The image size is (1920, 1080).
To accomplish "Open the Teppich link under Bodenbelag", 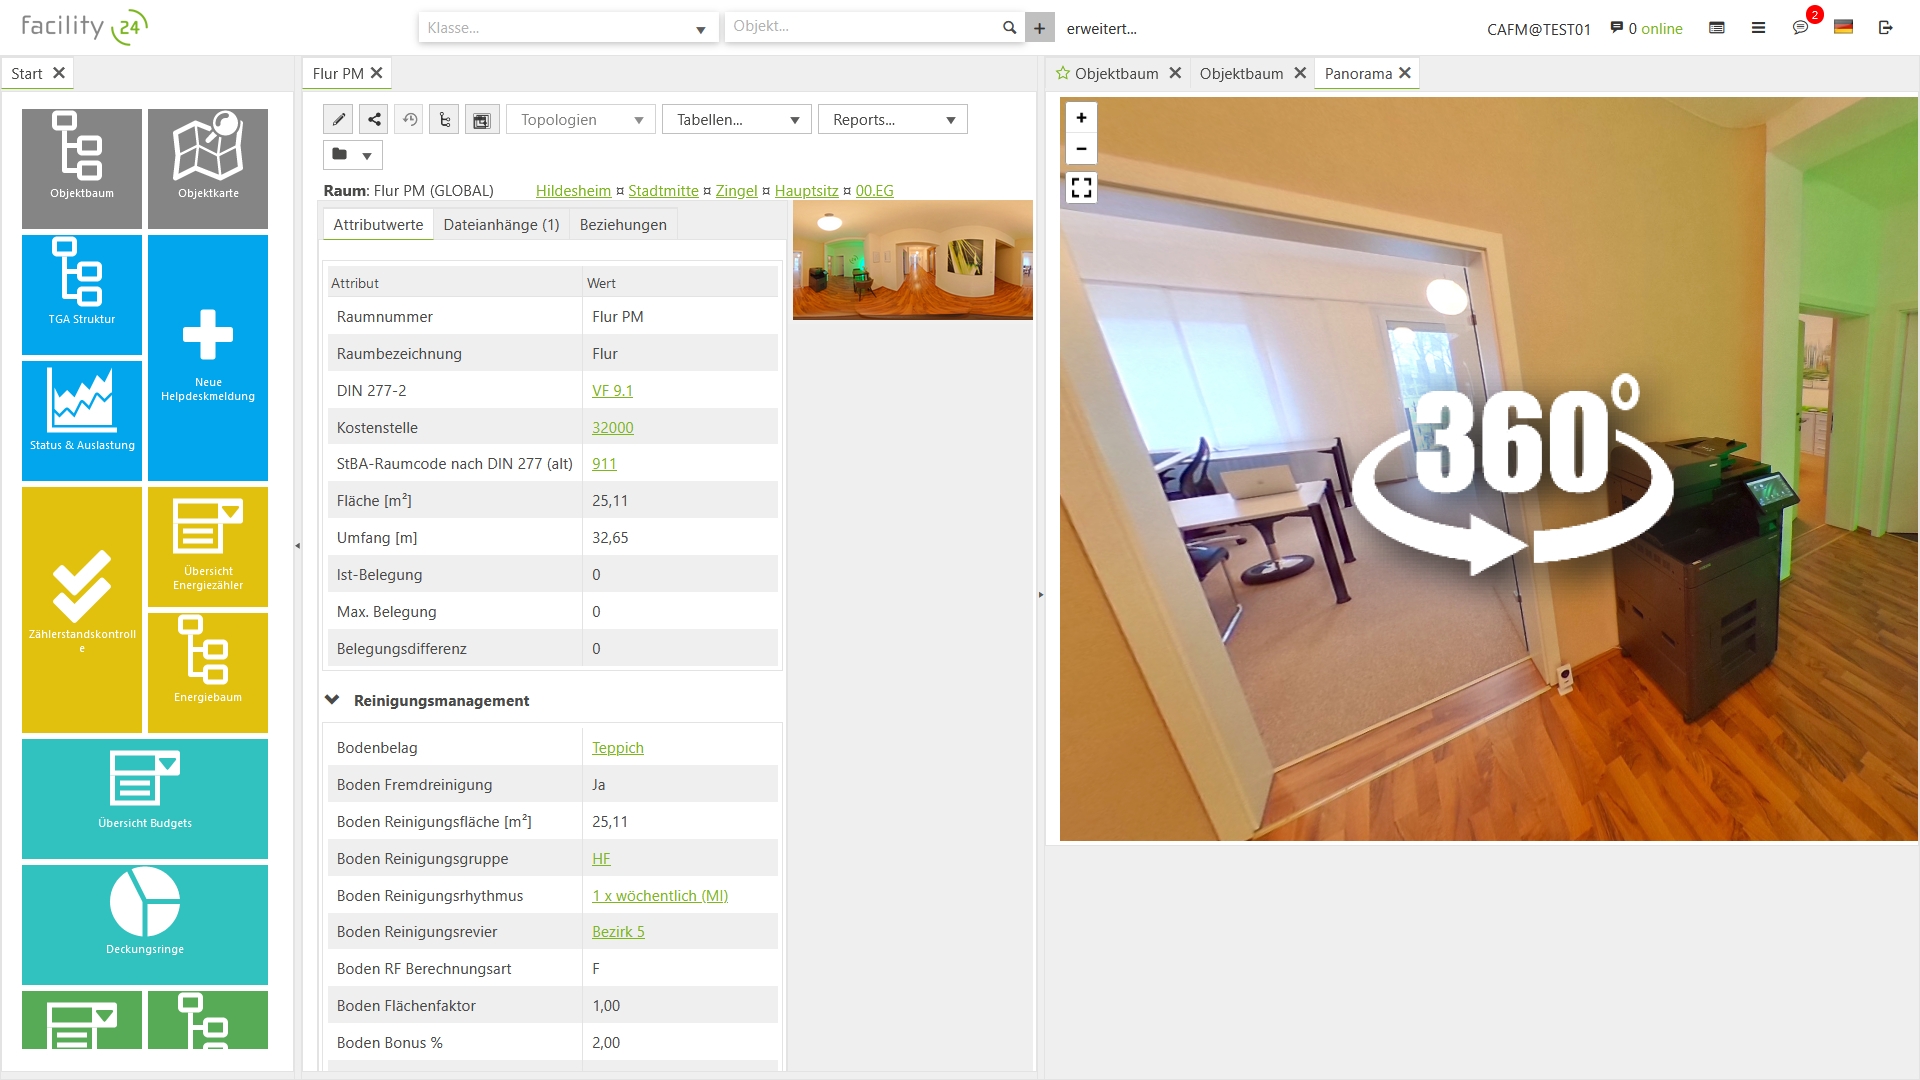I will click(x=617, y=747).
